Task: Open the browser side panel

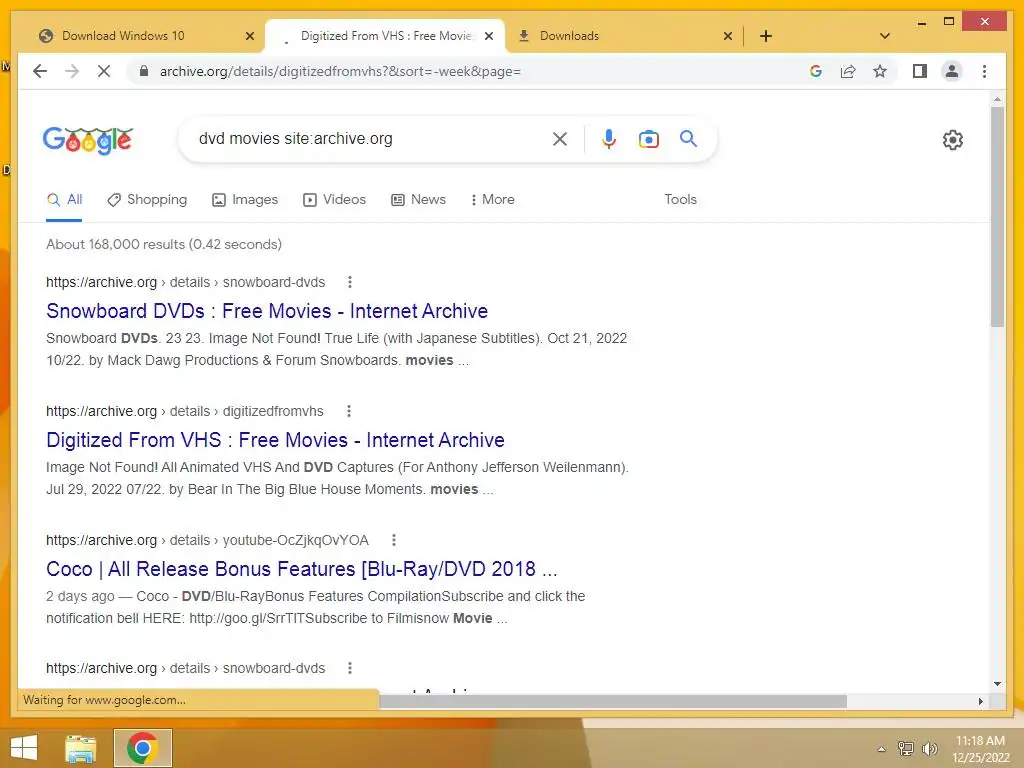Action: [x=920, y=71]
